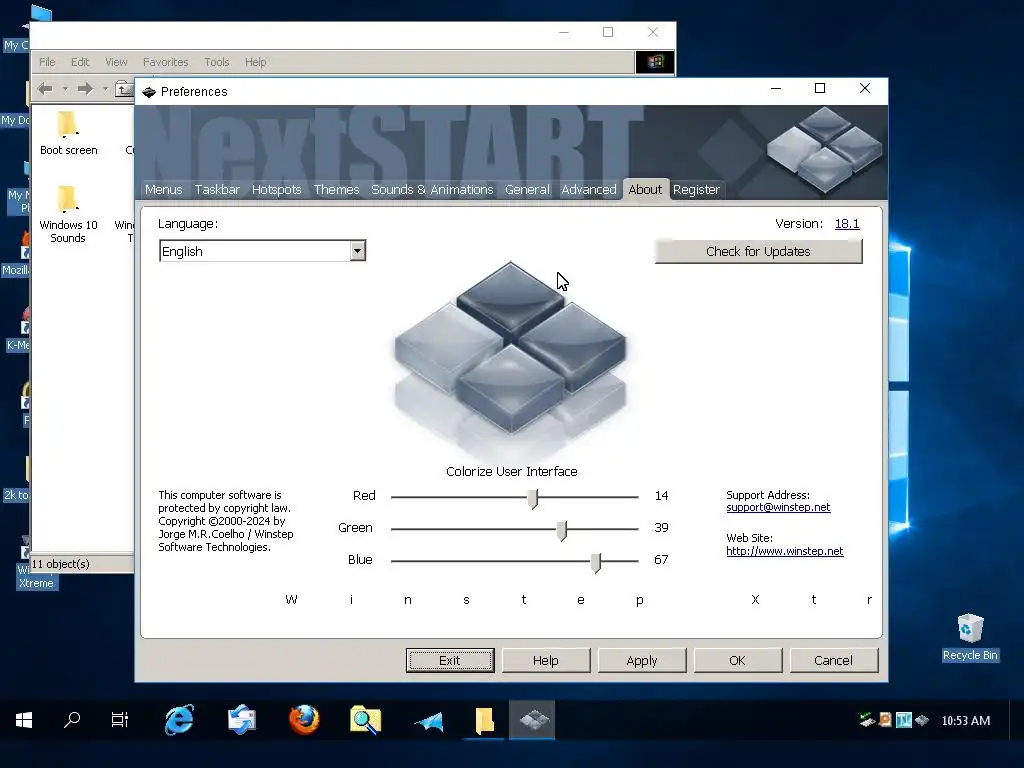Launch Internet Explorer from taskbar

click(x=179, y=720)
